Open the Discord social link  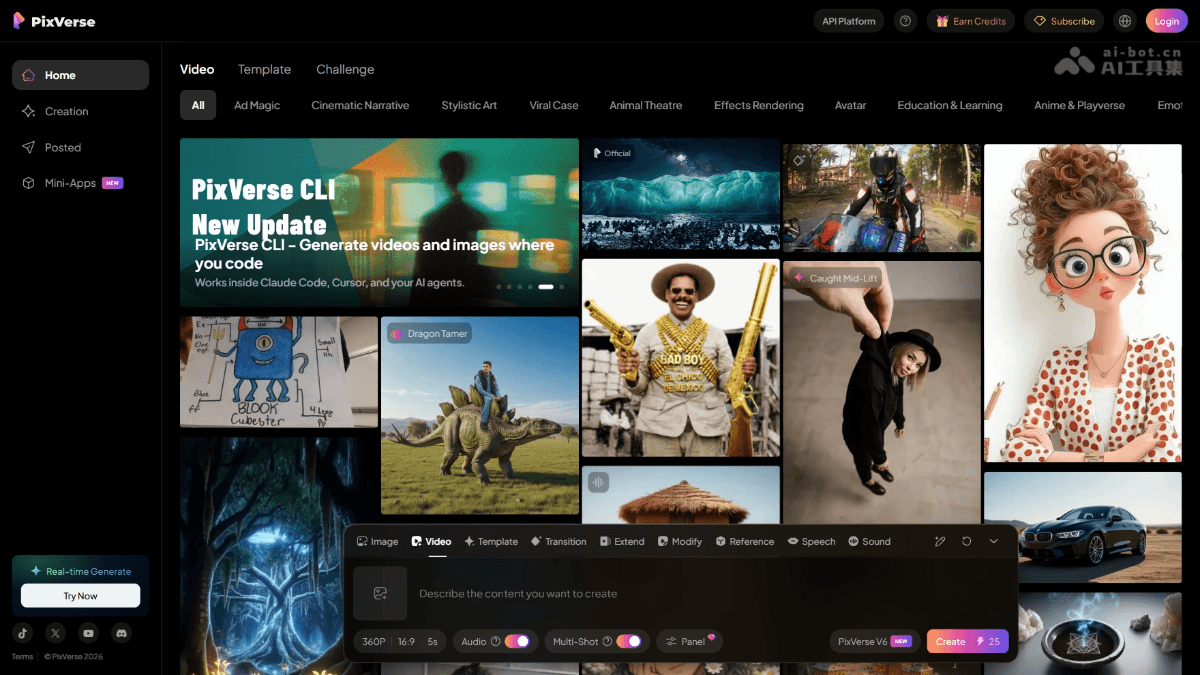(122, 633)
